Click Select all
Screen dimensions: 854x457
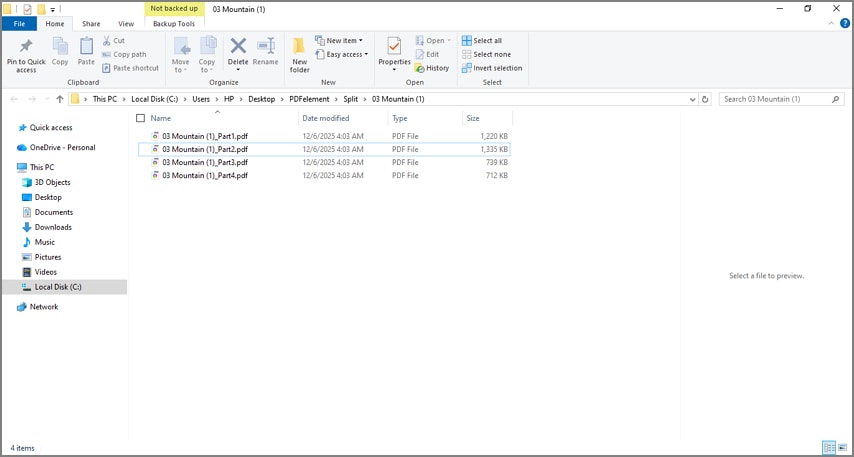482,40
